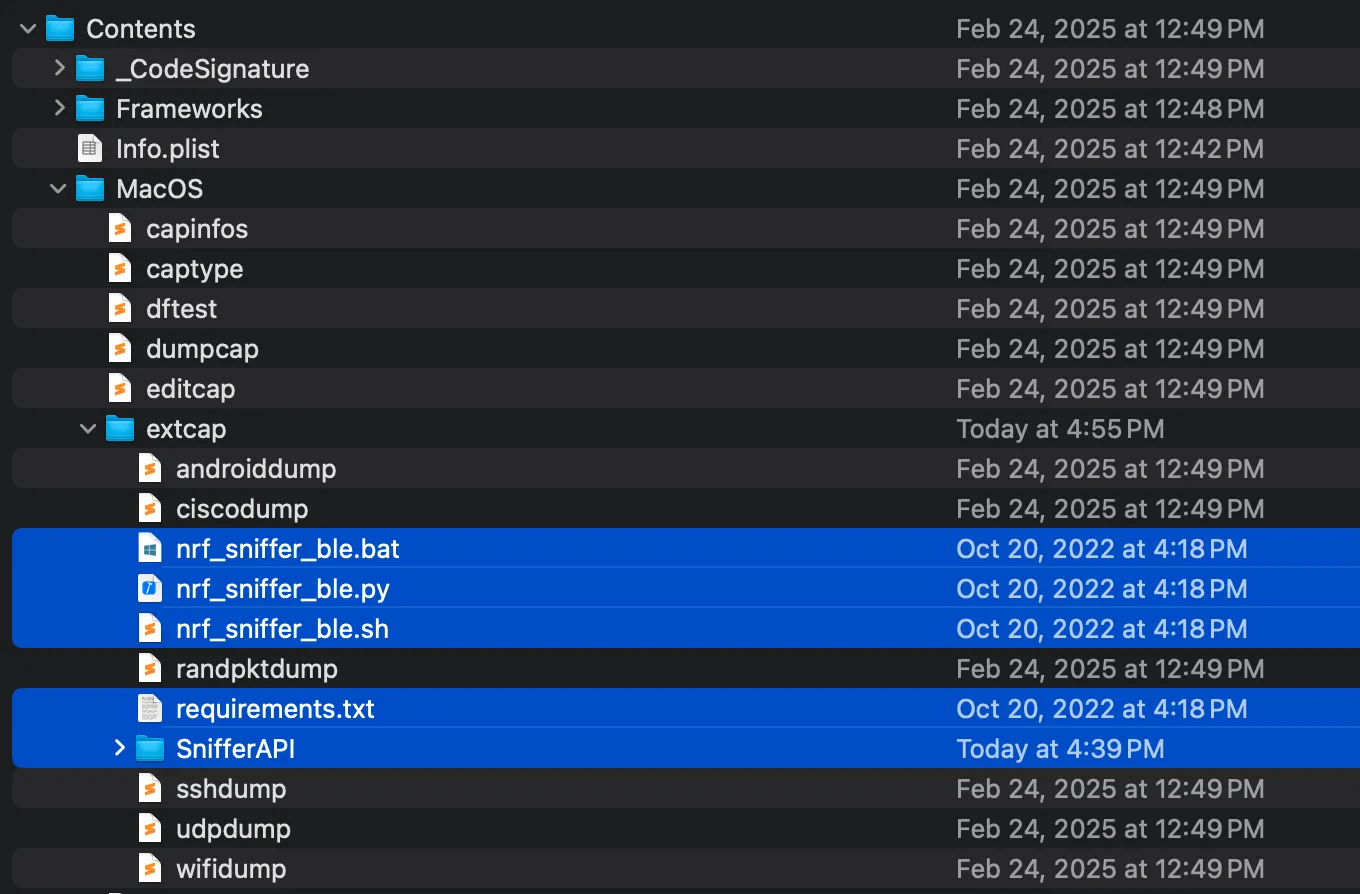Select the capinfos file
Viewport: 1360px width, 894px height.
pyautogui.click(x=197, y=228)
